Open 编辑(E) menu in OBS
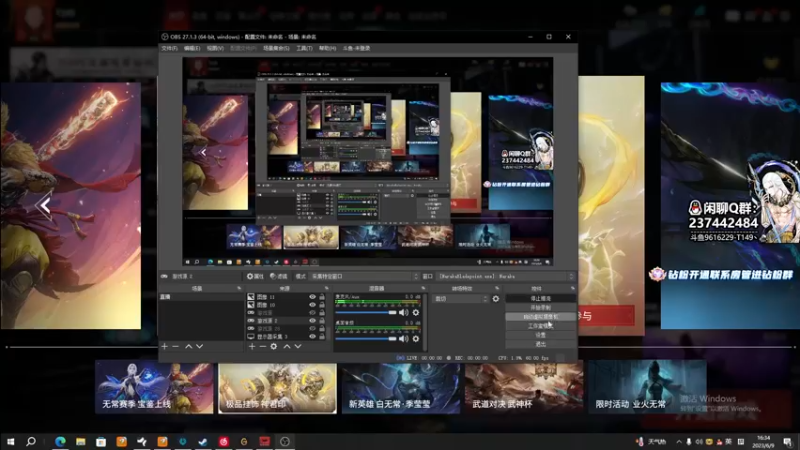This screenshot has height=450, width=800. pos(192,48)
